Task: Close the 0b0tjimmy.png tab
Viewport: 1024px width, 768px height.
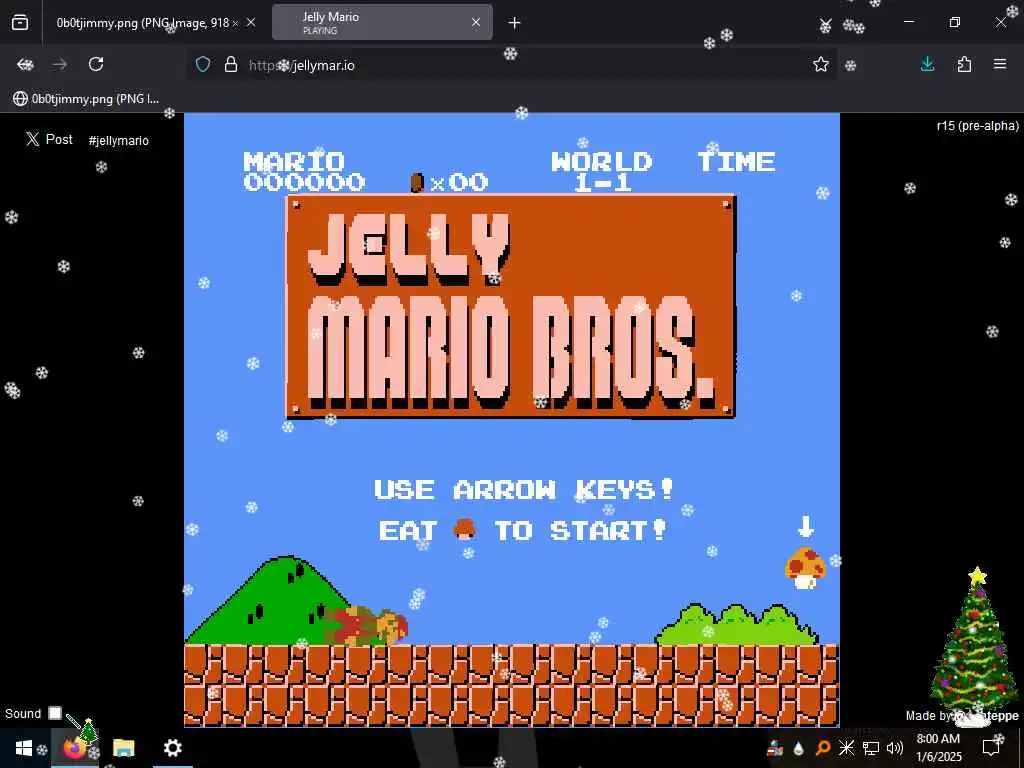Action: [251, 23]
